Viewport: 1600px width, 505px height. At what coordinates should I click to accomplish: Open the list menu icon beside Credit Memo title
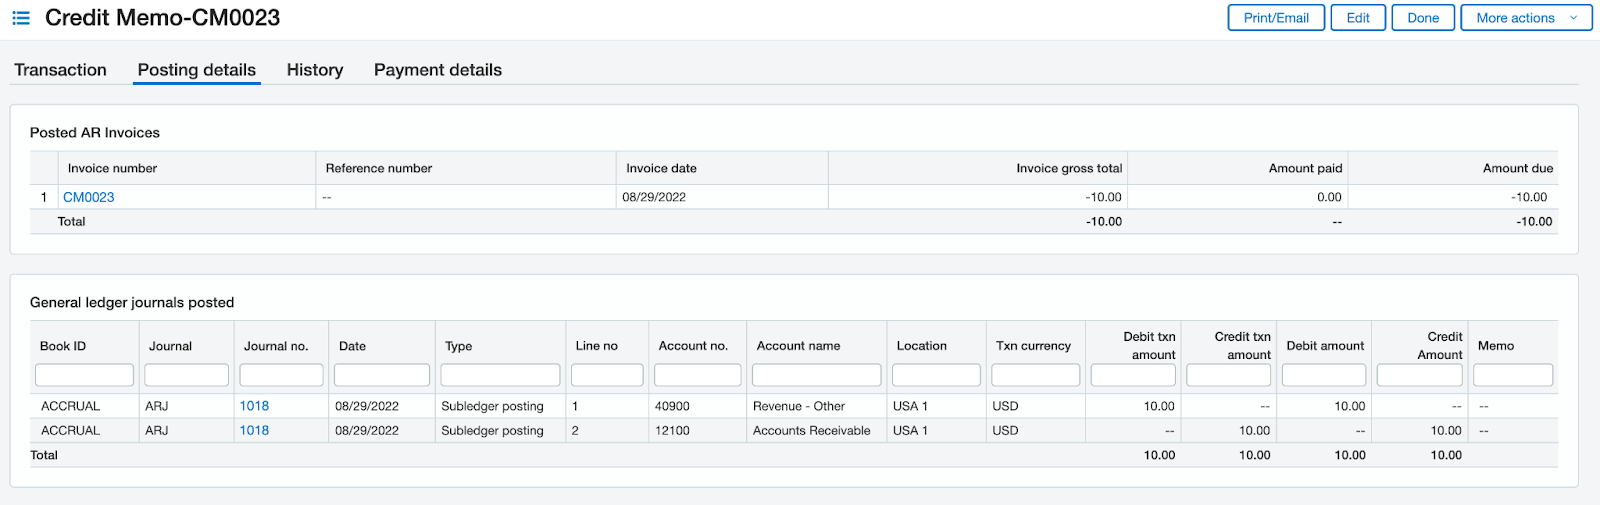(21, 18)
